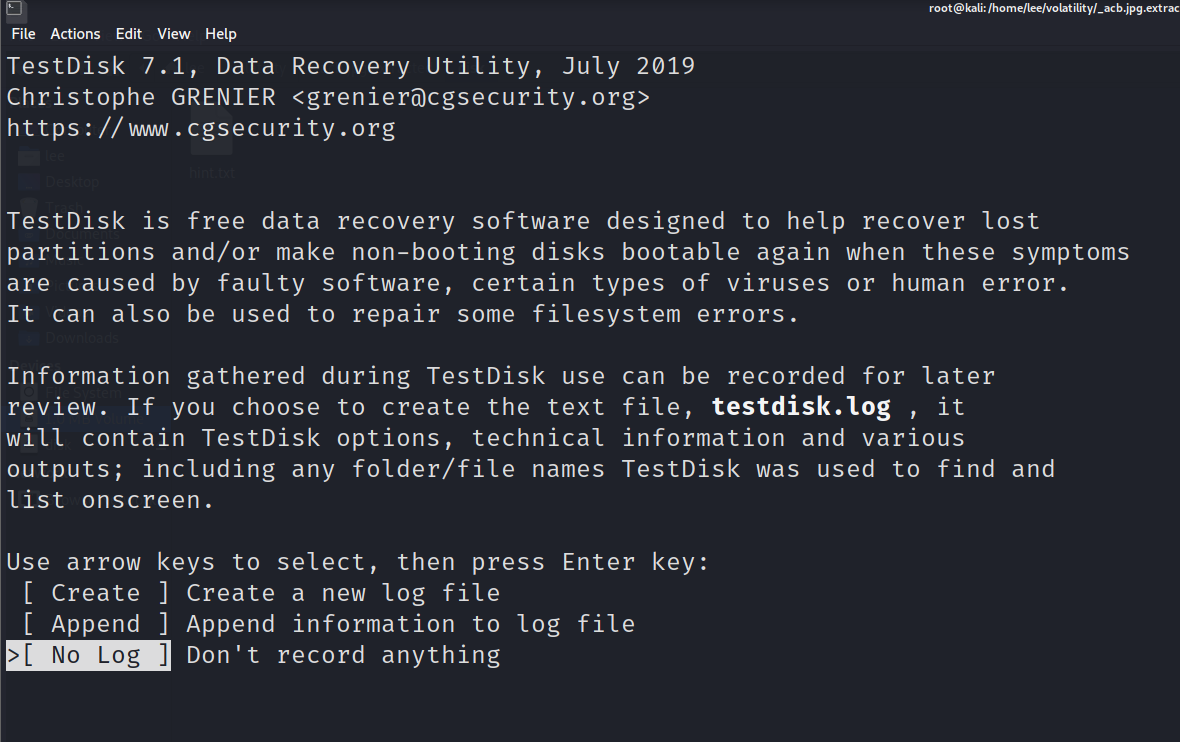Select the [ Create ] log option
Screen dimensions: 1180x742
point(95,593)
